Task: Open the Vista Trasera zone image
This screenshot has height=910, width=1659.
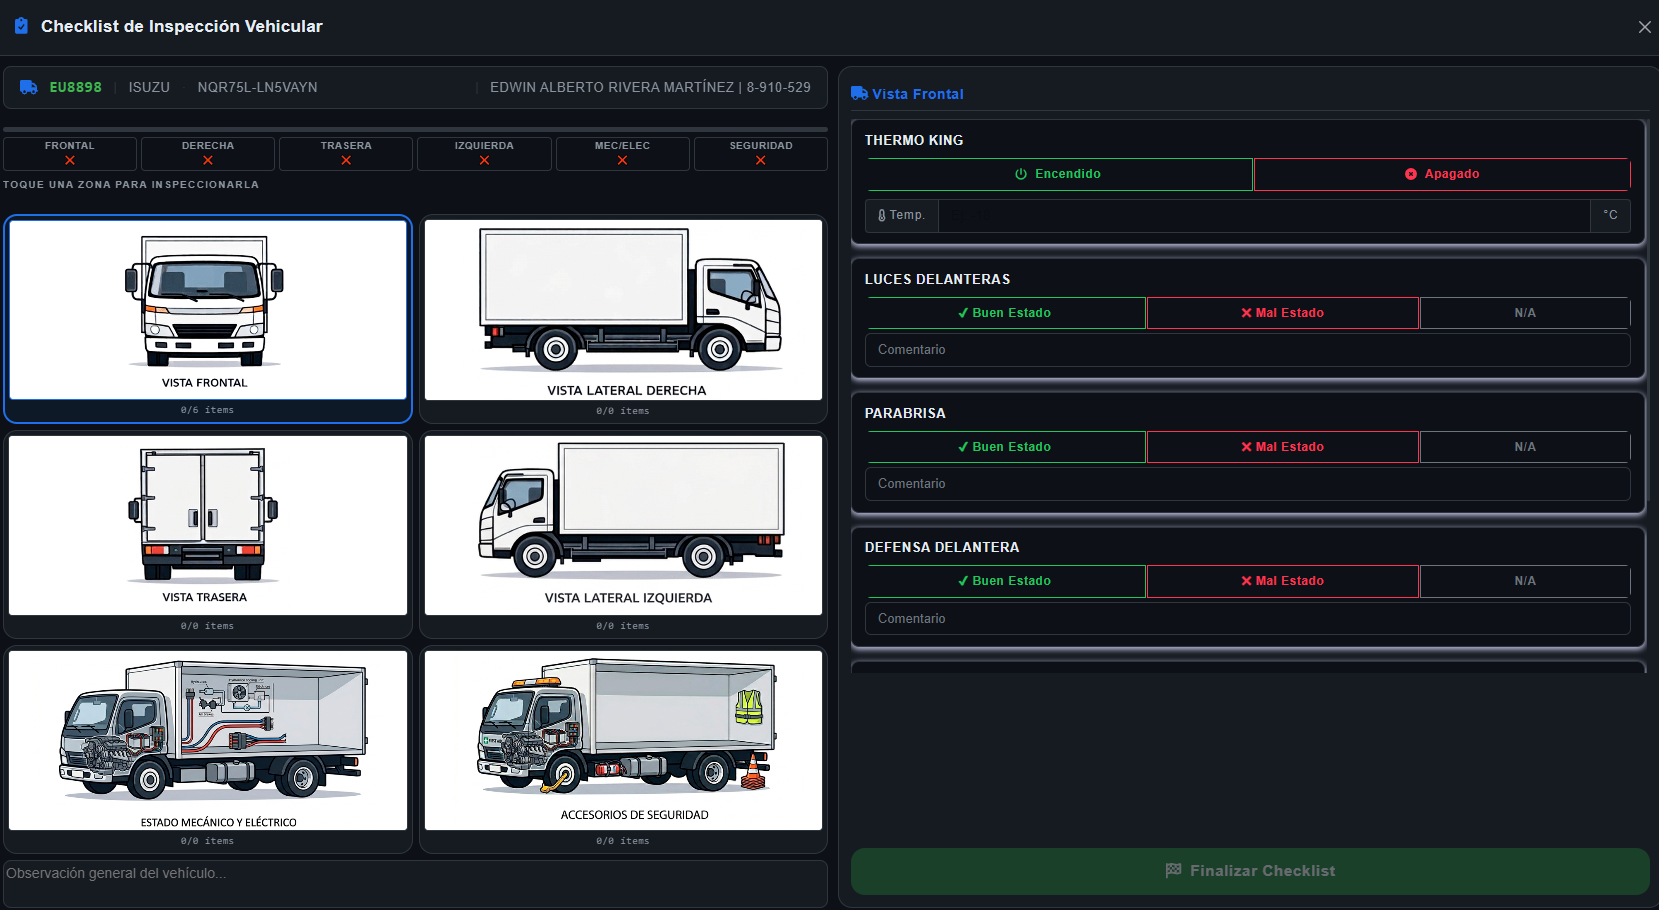Action: tap(208, 525)
